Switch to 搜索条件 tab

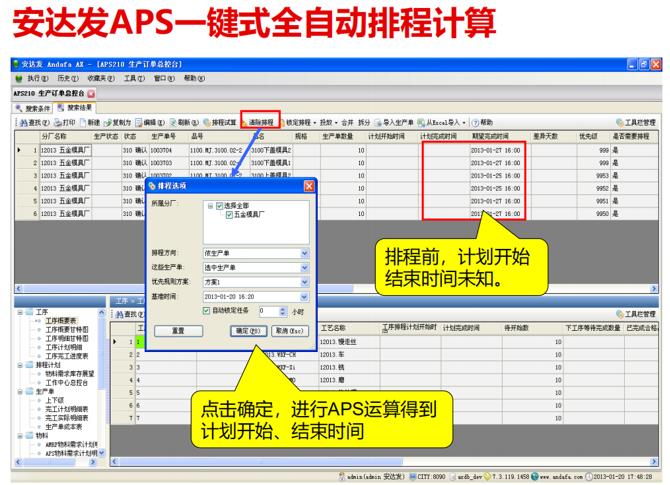click(32, 109)
